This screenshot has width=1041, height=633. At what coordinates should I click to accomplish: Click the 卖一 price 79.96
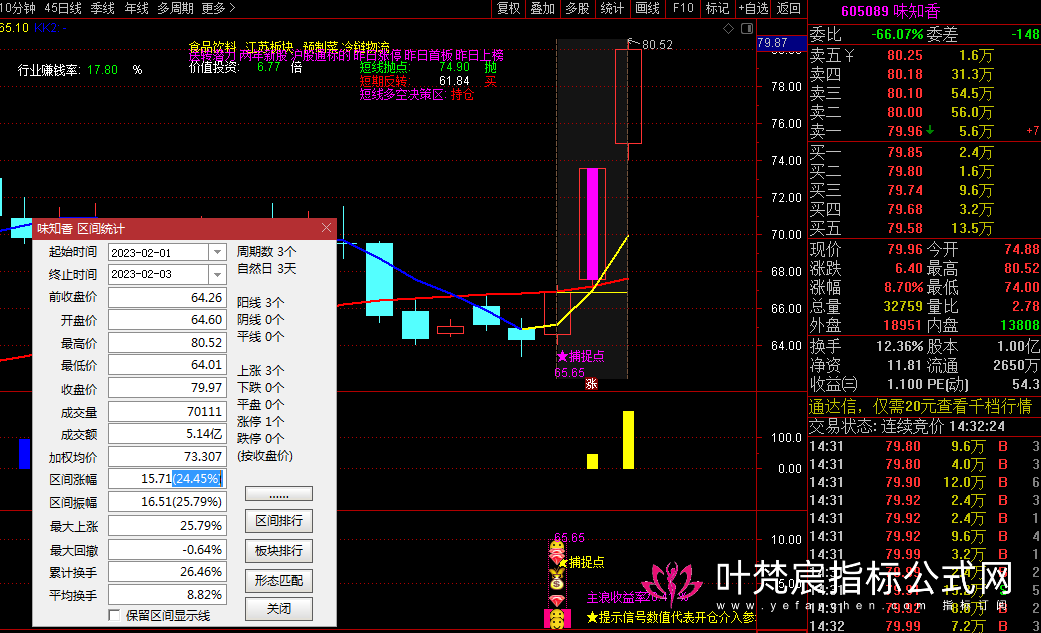pos(905,132)
